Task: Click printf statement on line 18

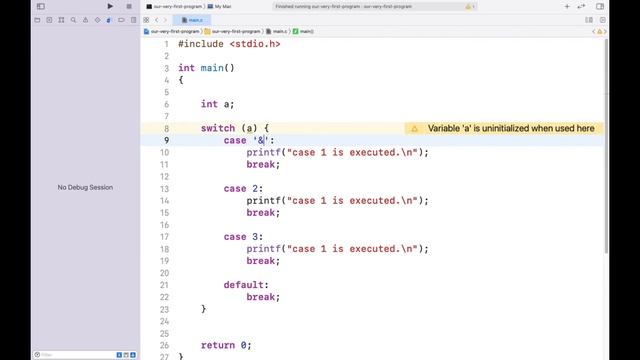Action: [338, 249]
